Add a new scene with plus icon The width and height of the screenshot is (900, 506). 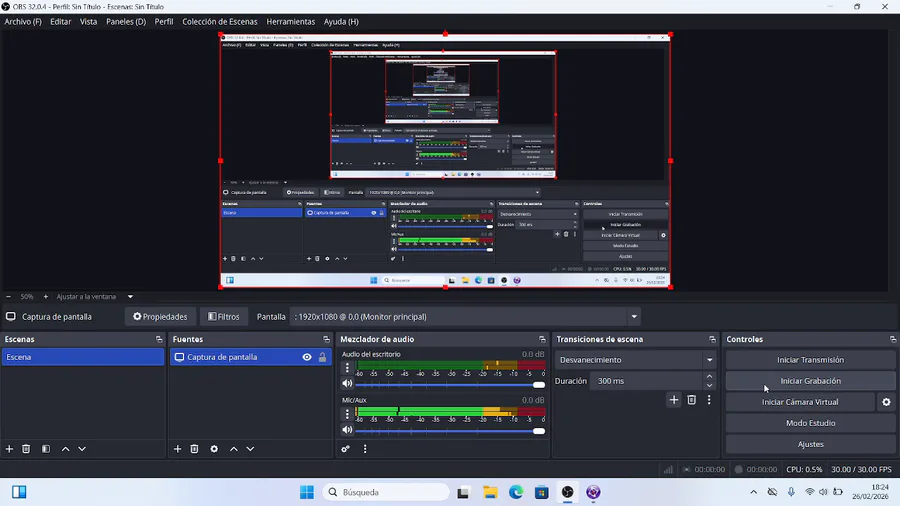point(9,449)
